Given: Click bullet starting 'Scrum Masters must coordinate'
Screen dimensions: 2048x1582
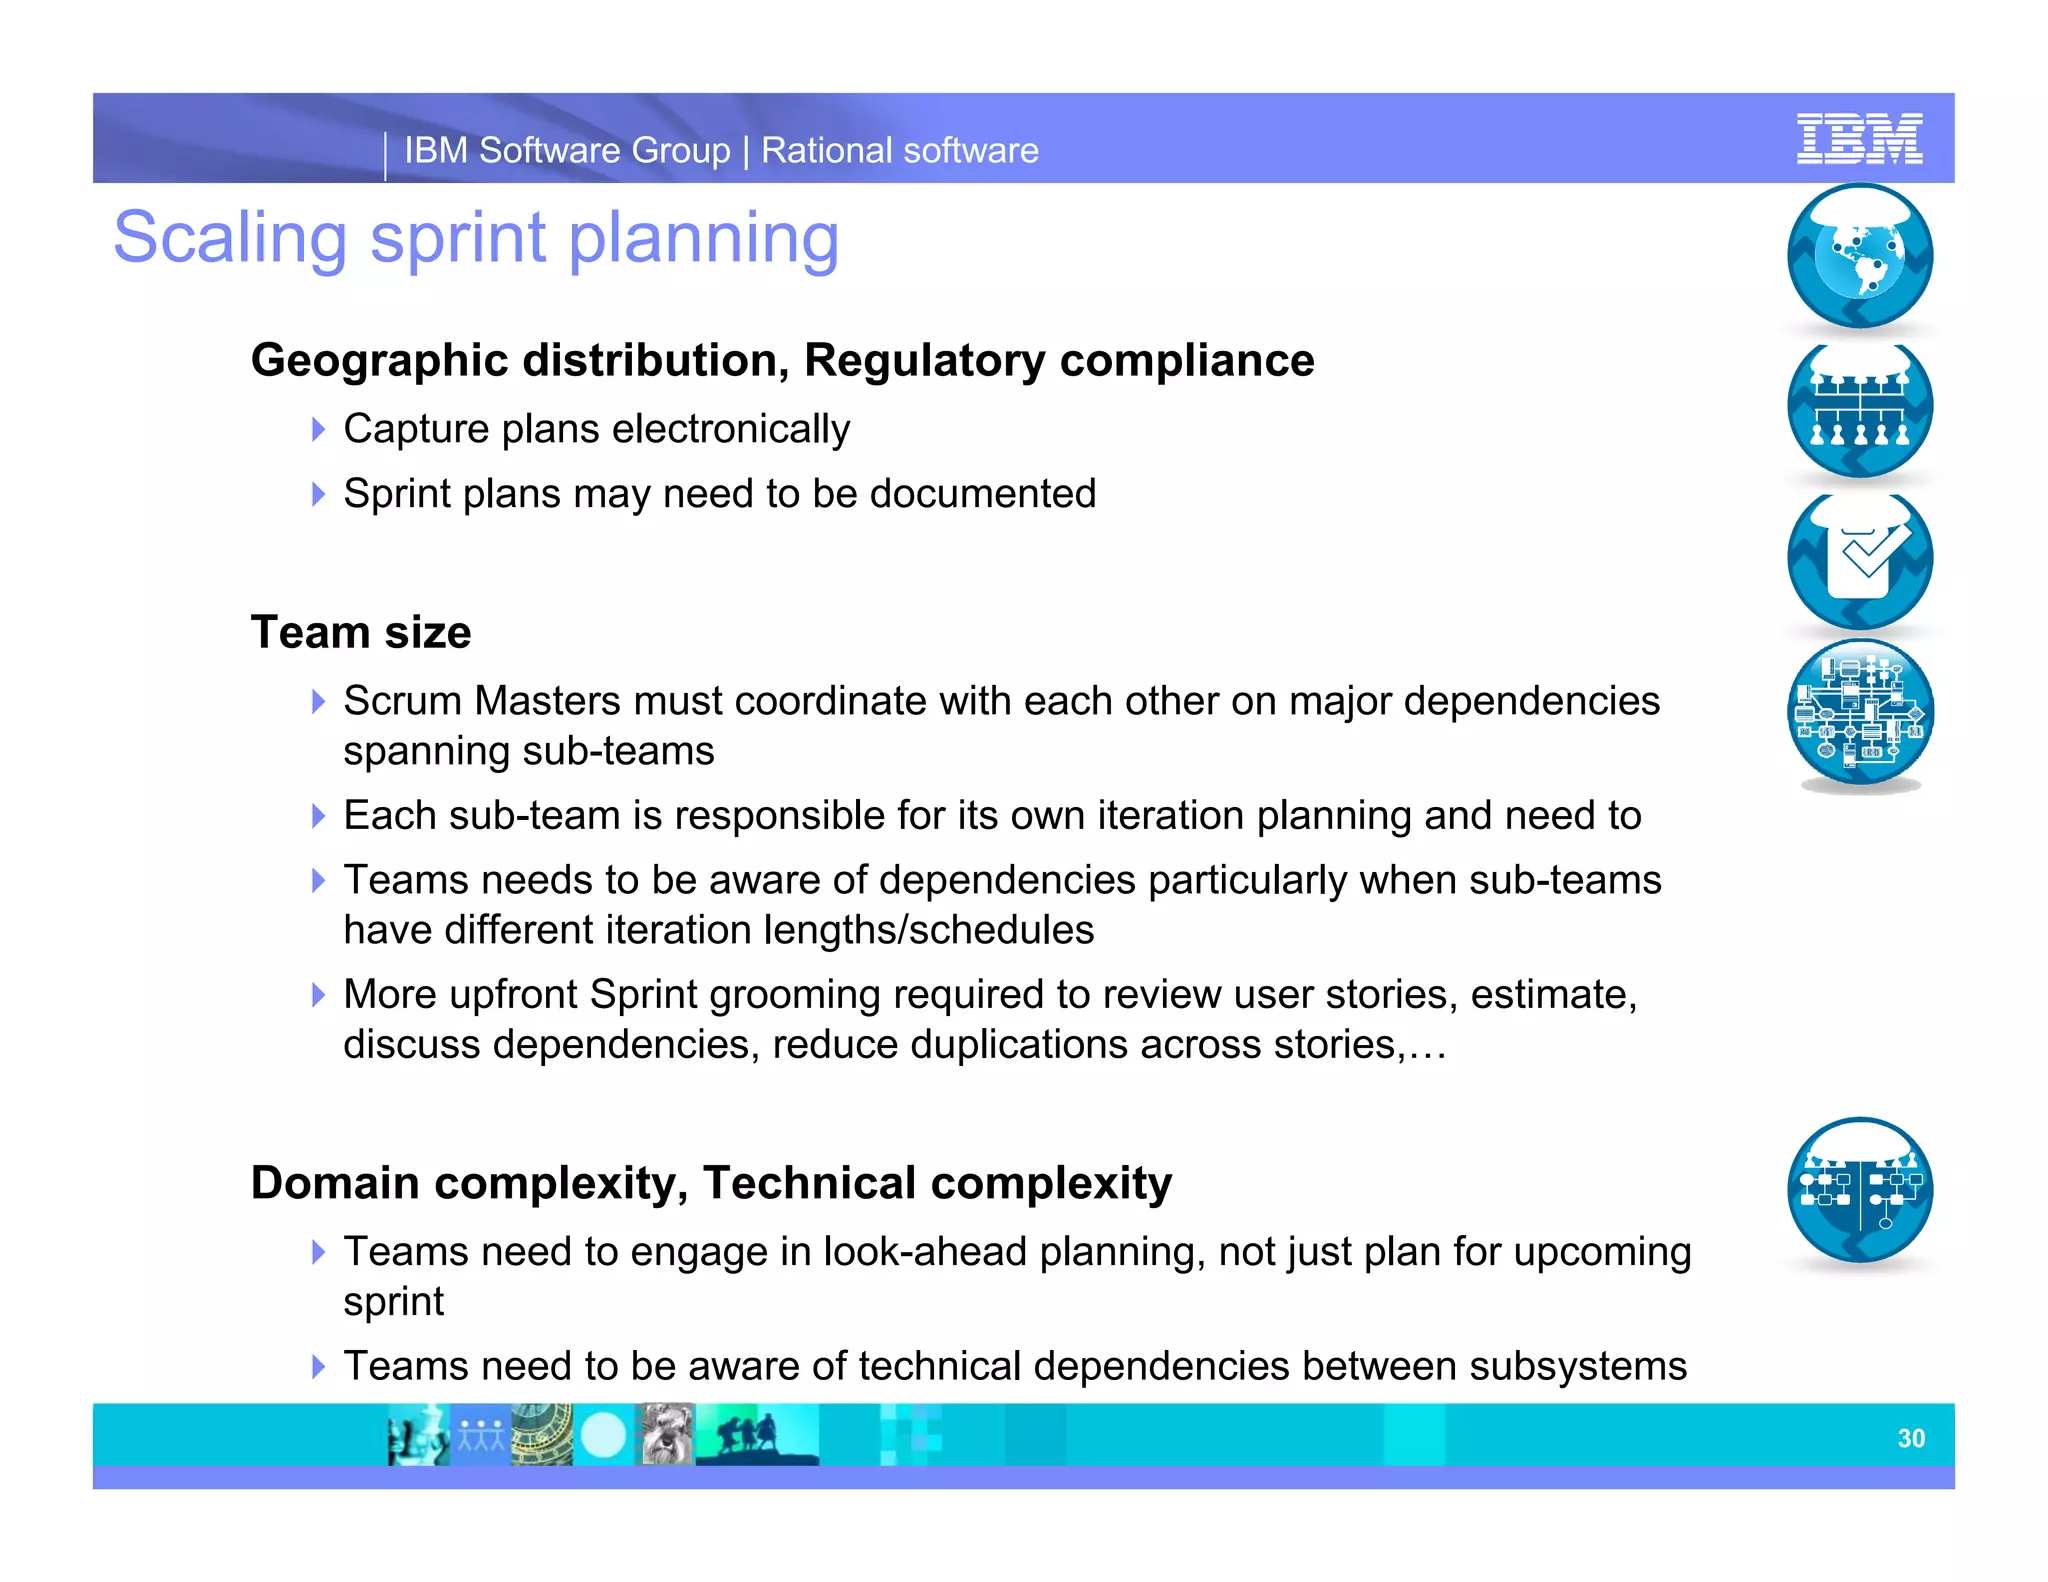Looking at the screenshot, I should click(x=1001, y=726).
